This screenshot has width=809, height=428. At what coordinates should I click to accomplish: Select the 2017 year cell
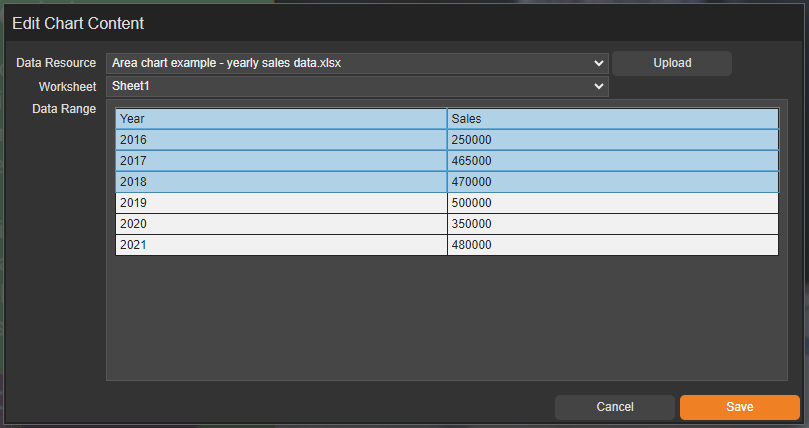281,161
